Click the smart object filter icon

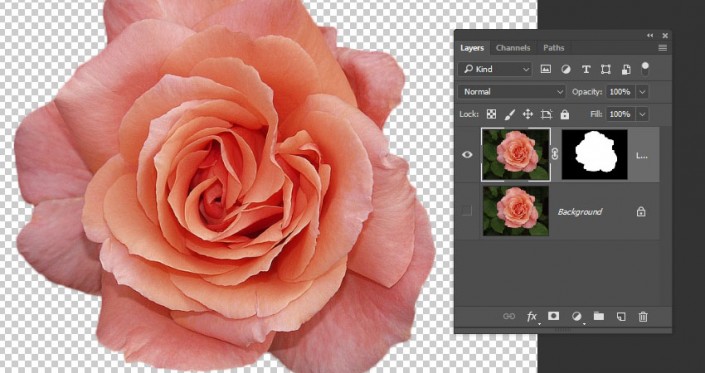pyautogui.click(x=626, y=69)
